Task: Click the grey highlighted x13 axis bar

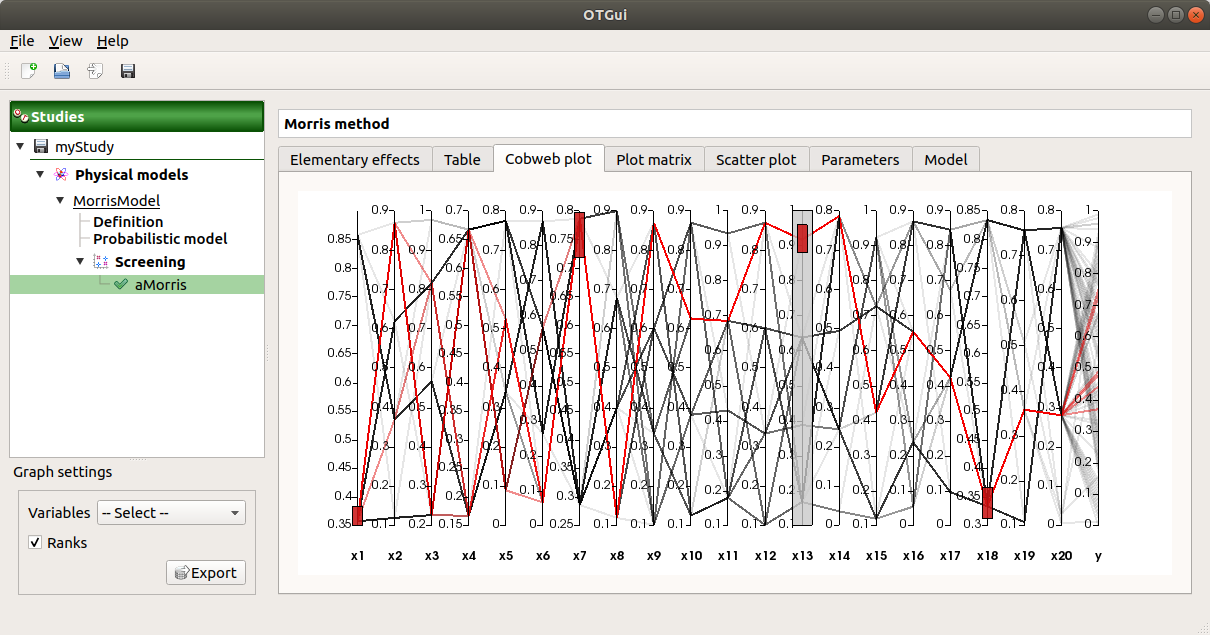Action: point(802,400)
